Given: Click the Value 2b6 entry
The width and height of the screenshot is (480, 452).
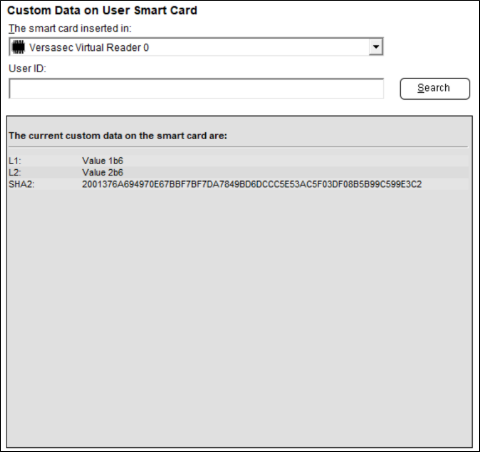Looking at the screenshot, I should 103,172.
